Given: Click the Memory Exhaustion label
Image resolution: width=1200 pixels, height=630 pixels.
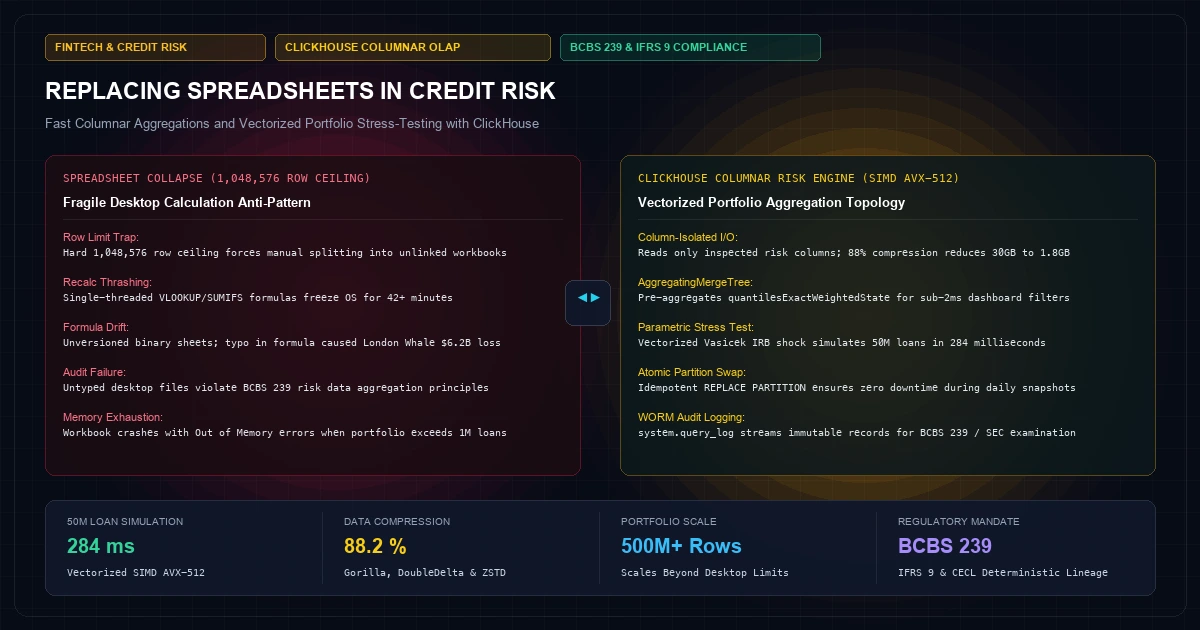Looking at the screenshot, I should (x=113, y=417).
